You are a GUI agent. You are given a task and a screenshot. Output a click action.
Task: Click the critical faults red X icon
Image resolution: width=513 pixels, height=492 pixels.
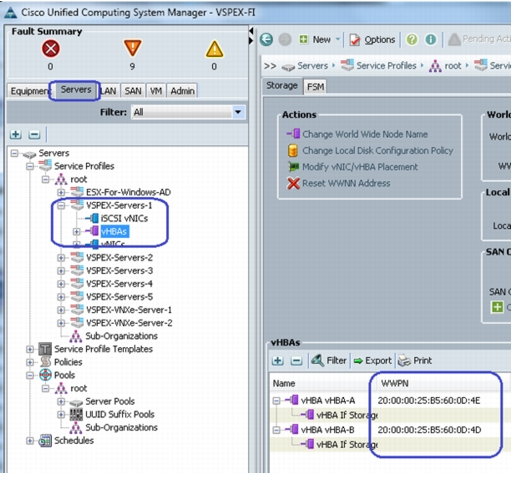coord(51,49)
